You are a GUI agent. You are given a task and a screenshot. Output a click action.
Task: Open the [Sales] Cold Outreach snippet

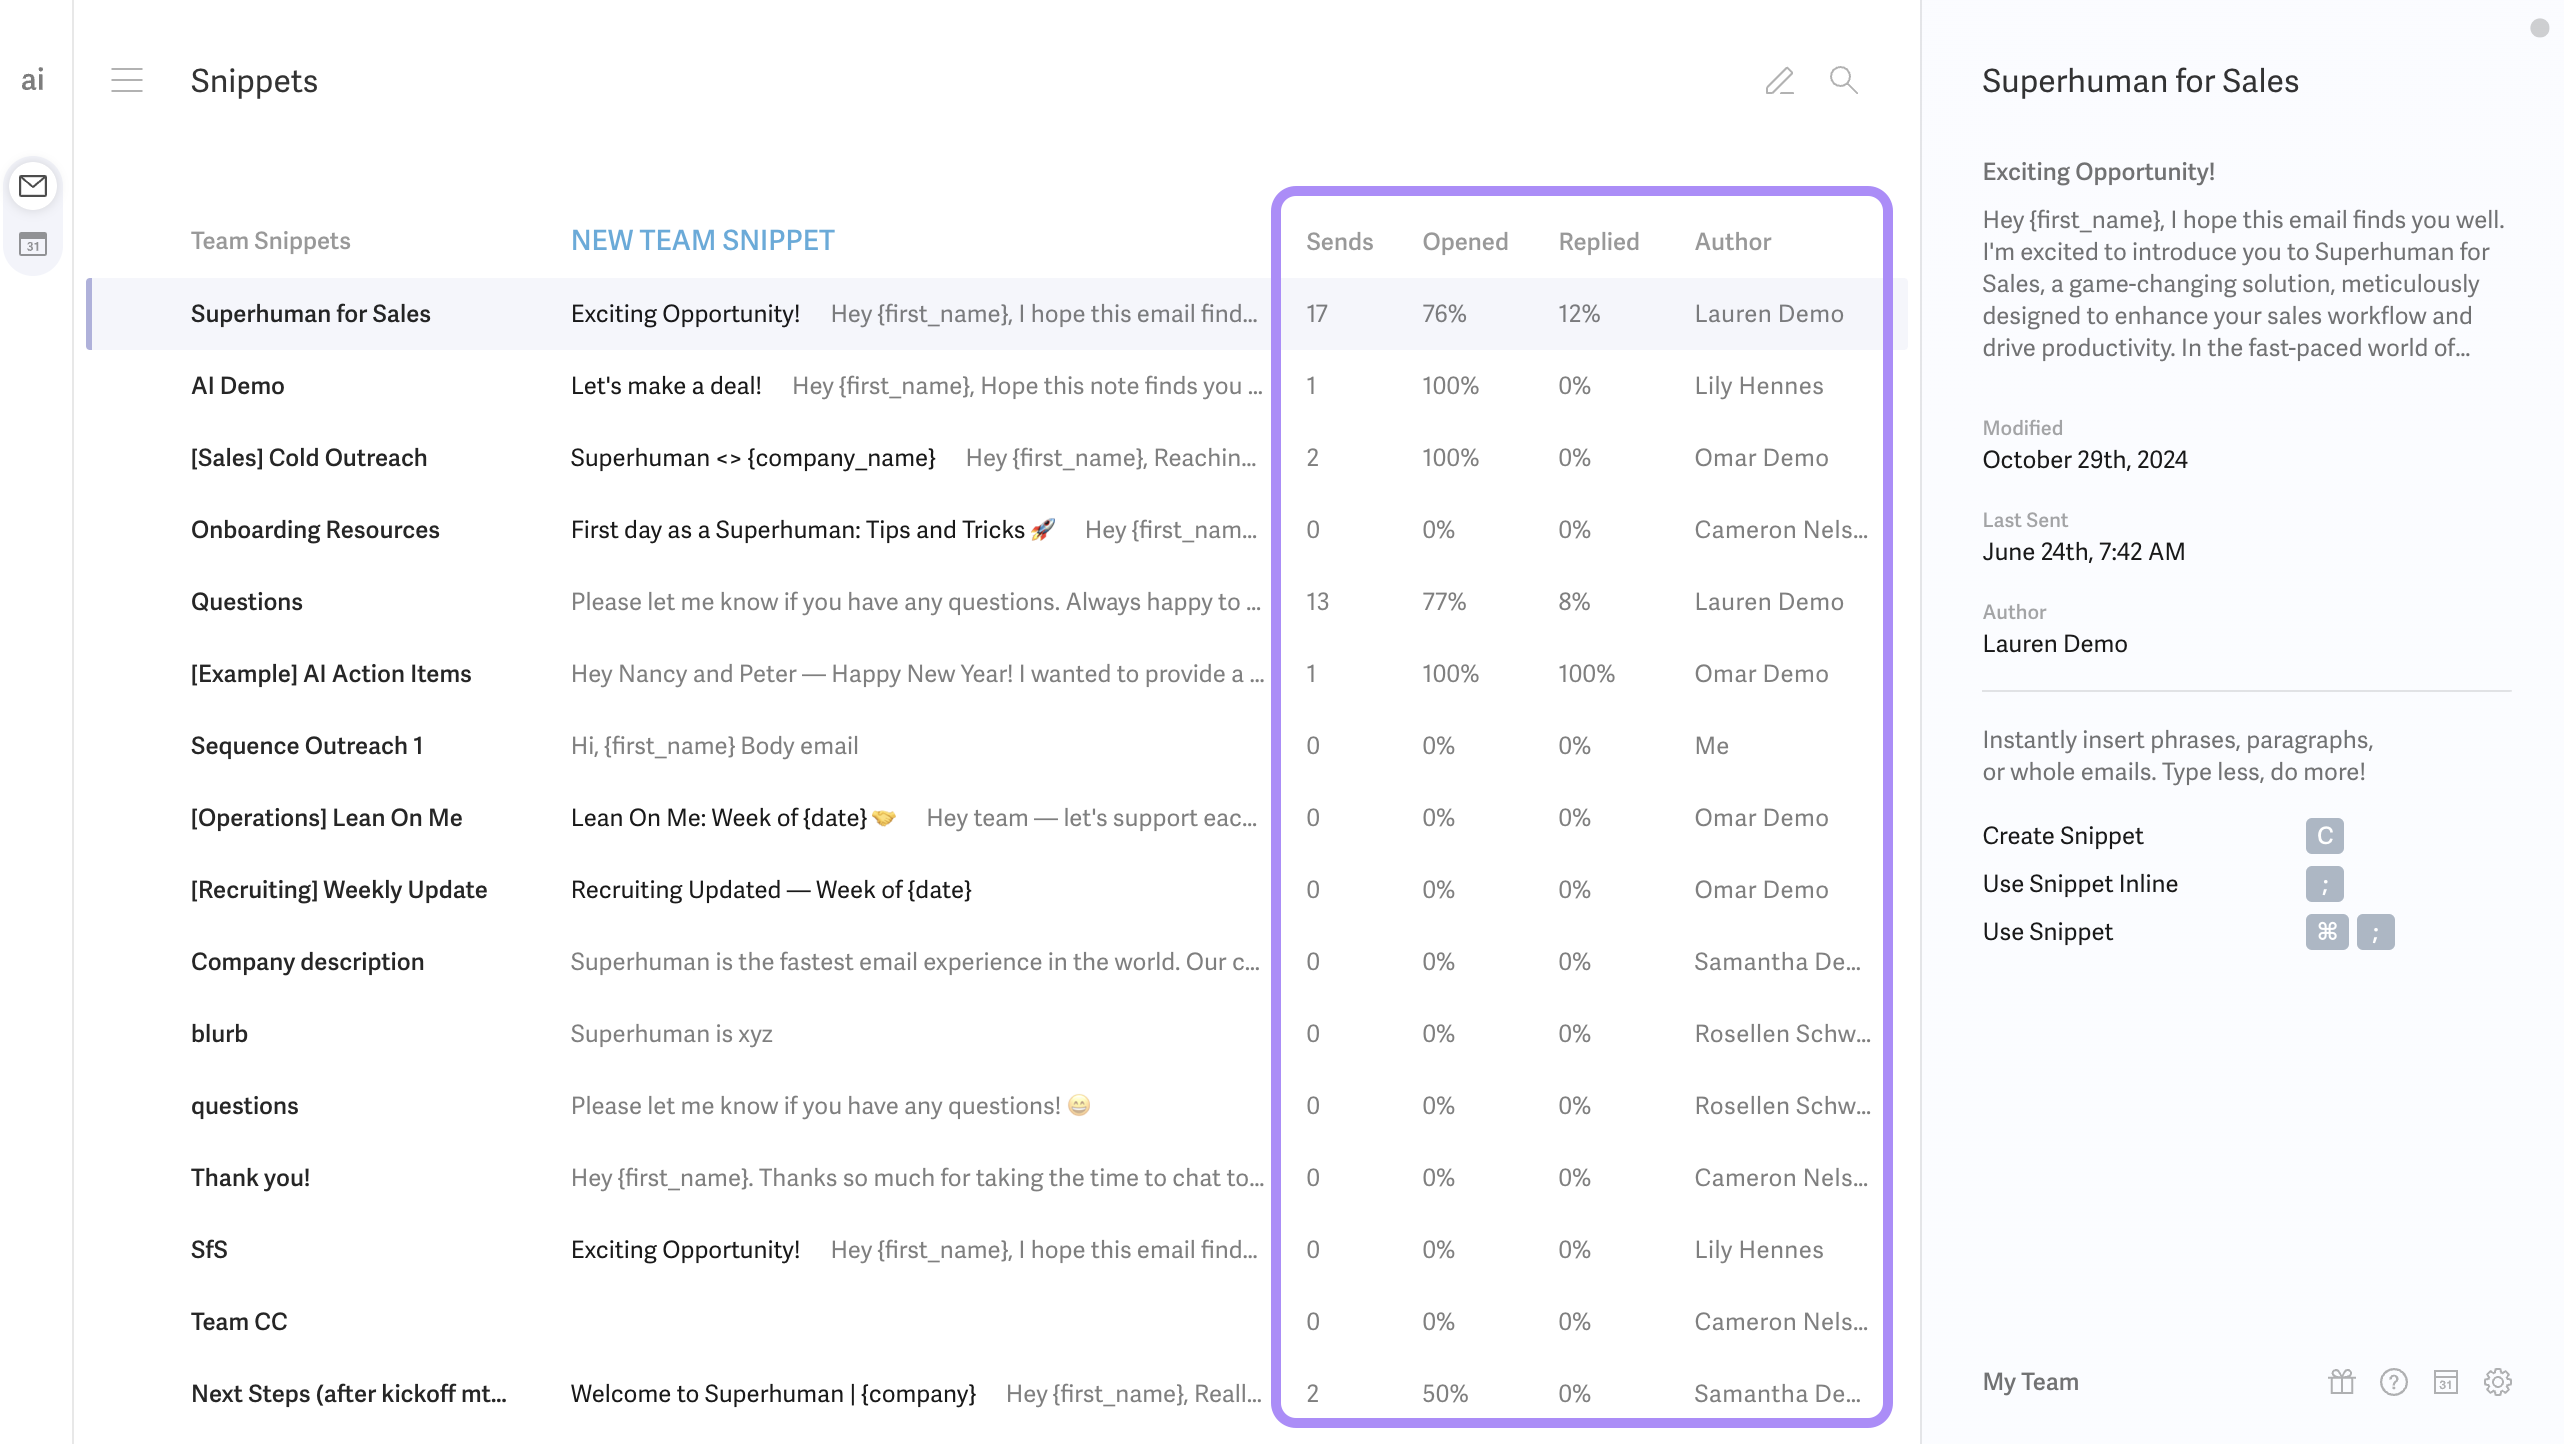tap(309, 458)
